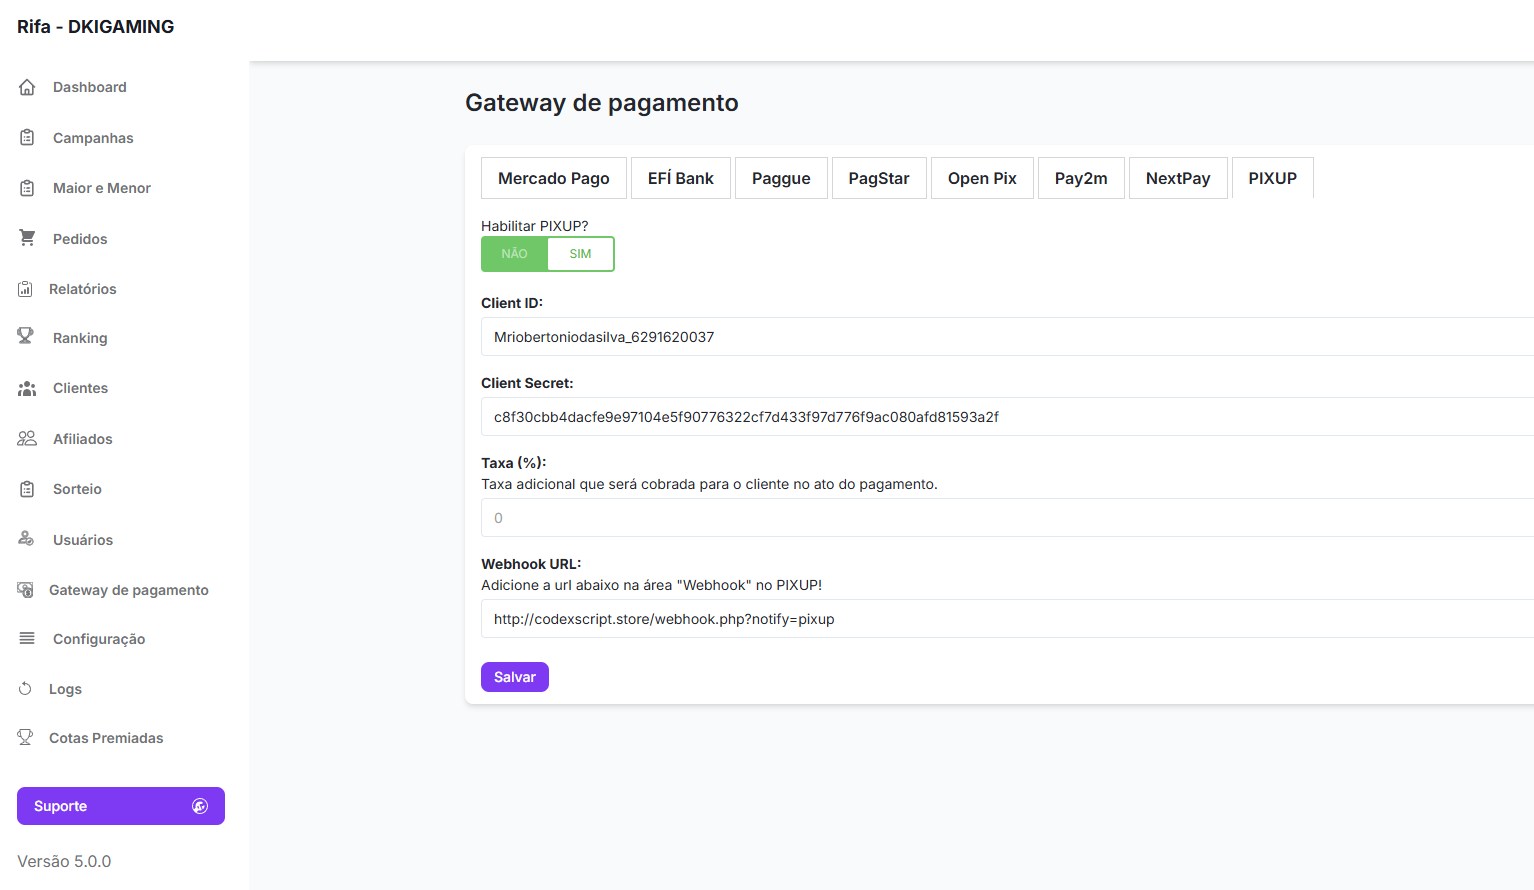
Task: Click the Cotas Premiadas trophy icon
Action: click(26, 738)
